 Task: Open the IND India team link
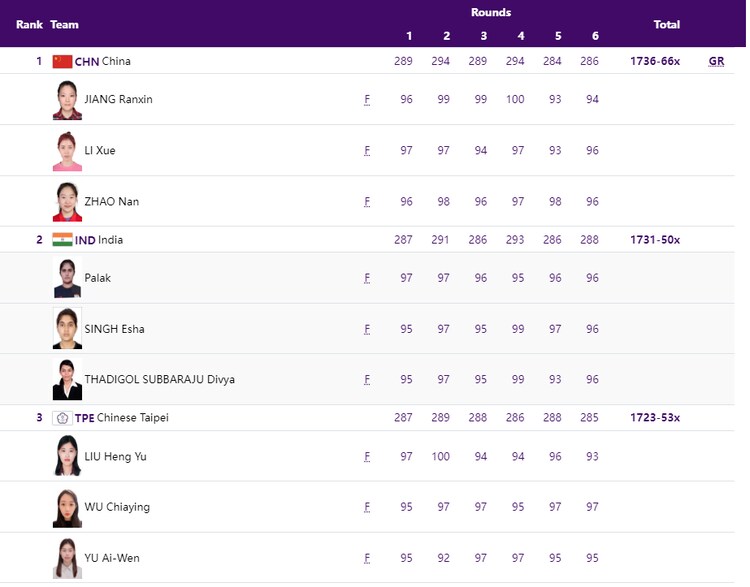(x=99, y=240)
